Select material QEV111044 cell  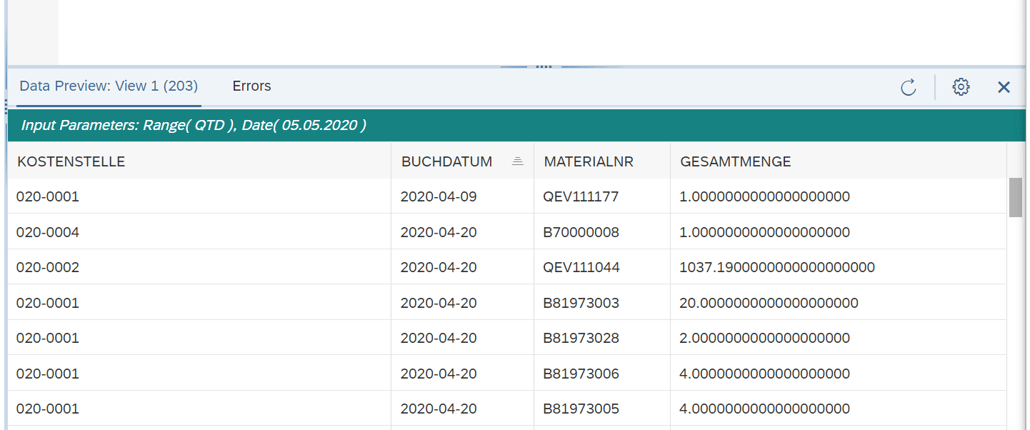tap(581, 267)
